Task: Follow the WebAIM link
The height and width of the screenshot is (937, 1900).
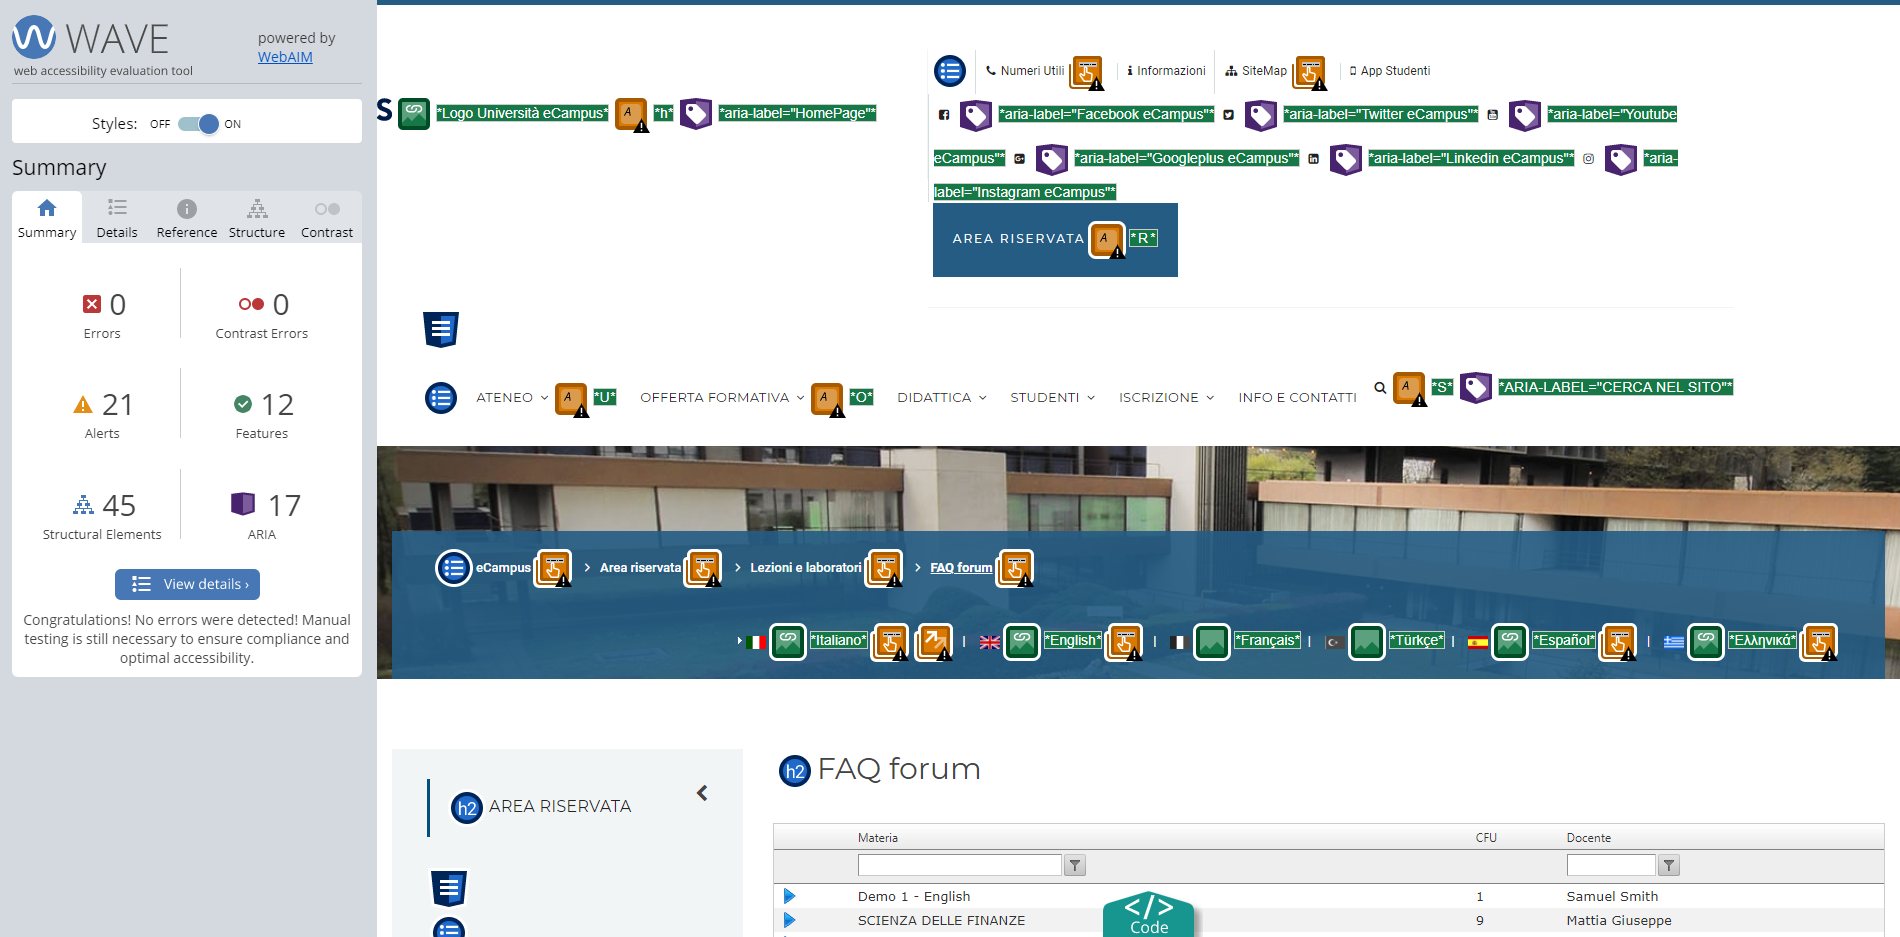Action: [285, 57]
